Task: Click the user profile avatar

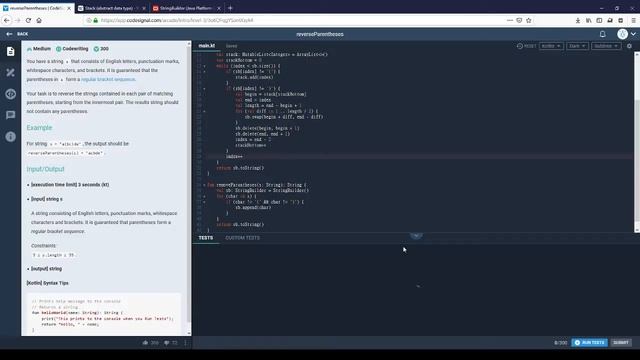Action: 622,34
